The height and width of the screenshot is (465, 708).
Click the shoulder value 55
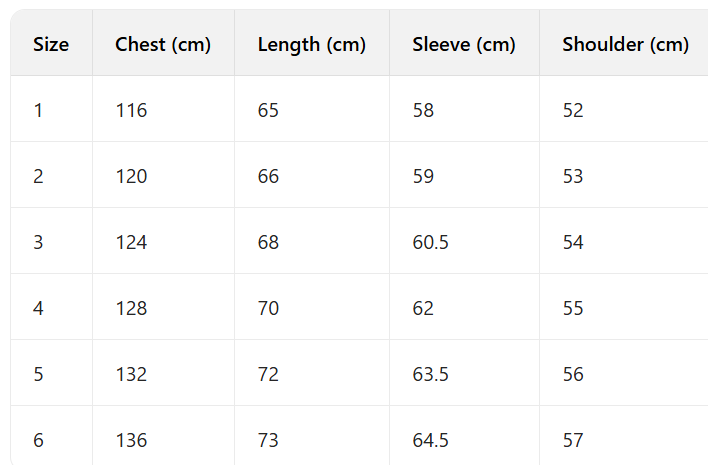pyautogui.click(x=573, y=308)
